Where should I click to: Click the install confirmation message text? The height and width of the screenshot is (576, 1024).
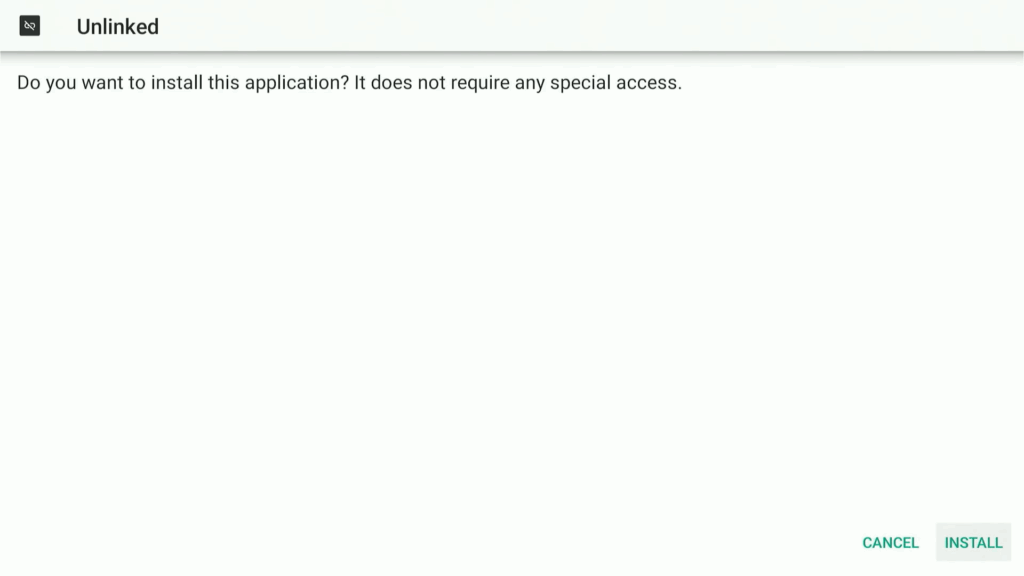point(349,83)
